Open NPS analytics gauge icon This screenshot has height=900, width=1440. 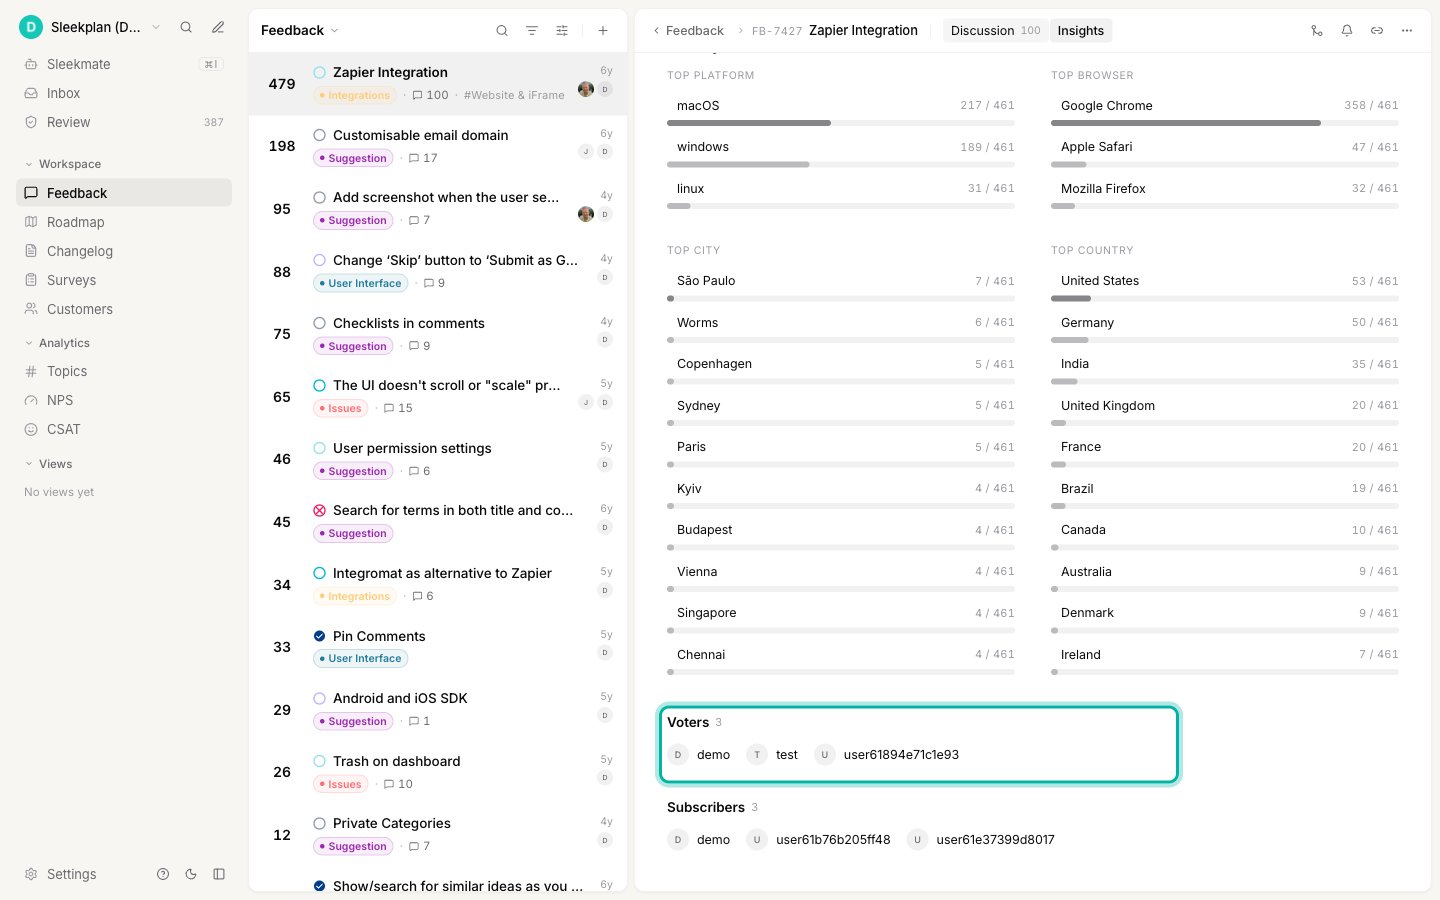[31, 400]
